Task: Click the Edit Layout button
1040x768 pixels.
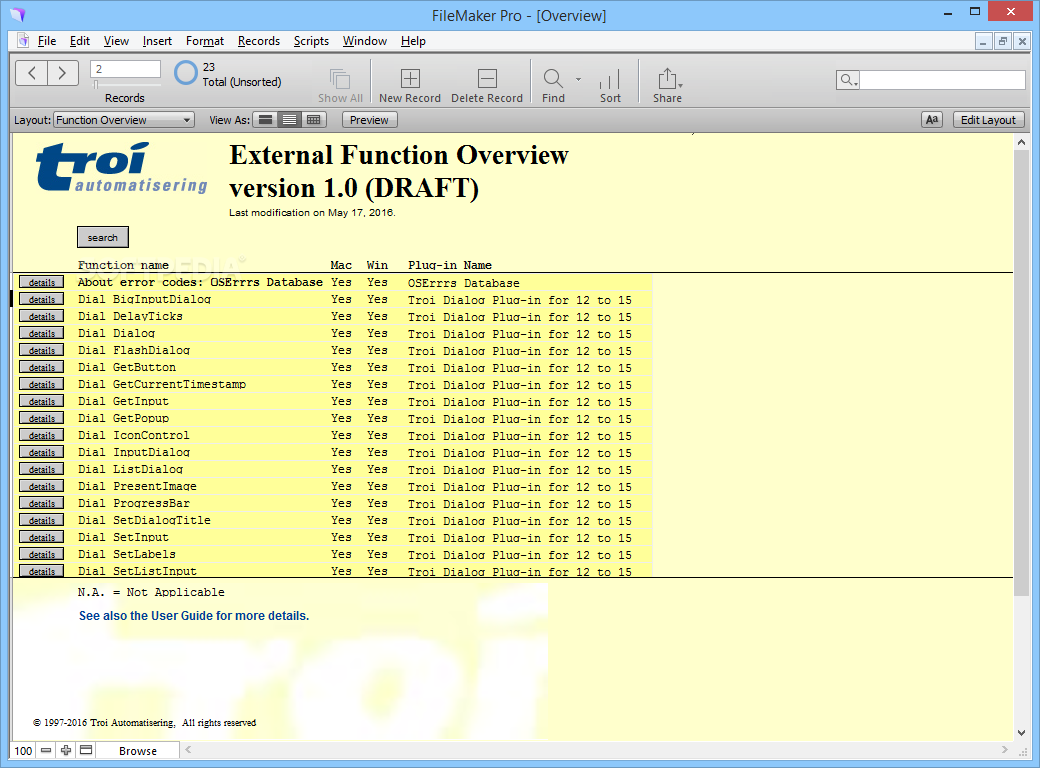Action: tap(988, 120)
